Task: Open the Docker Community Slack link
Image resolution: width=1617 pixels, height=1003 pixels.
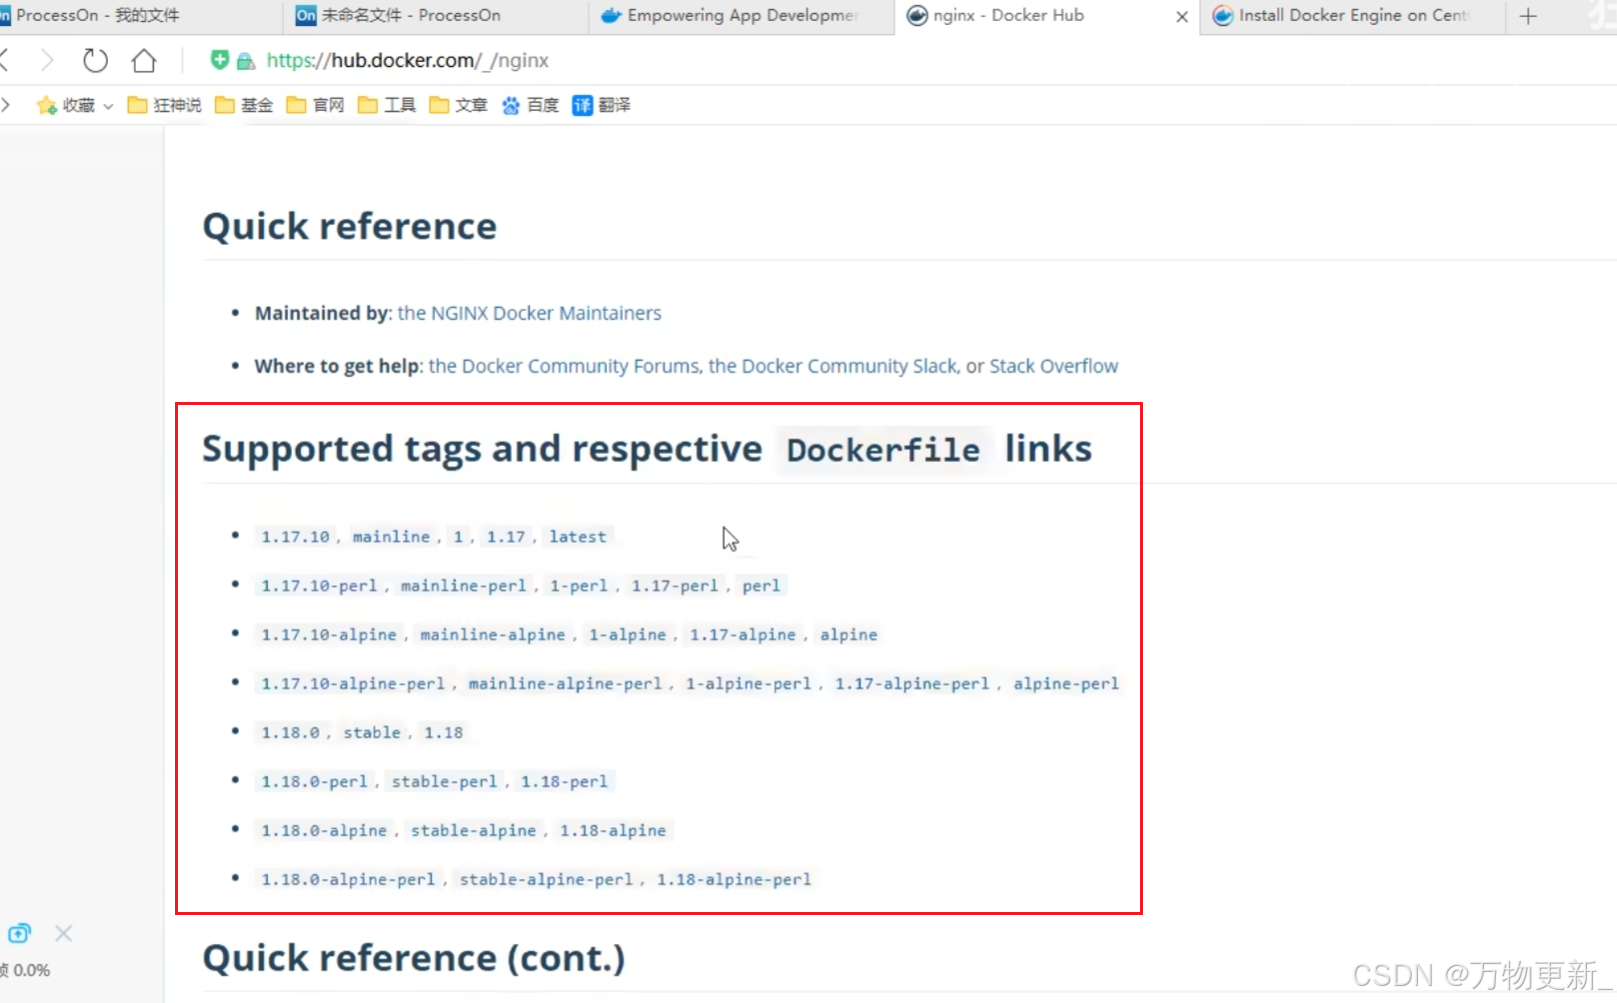Action: pos(832,366)
